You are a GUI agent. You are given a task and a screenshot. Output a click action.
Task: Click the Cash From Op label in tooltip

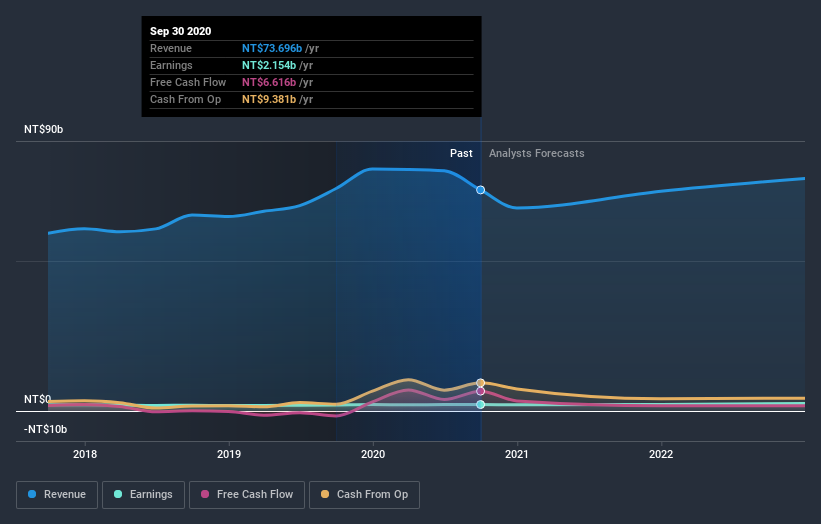coord(185,99)
